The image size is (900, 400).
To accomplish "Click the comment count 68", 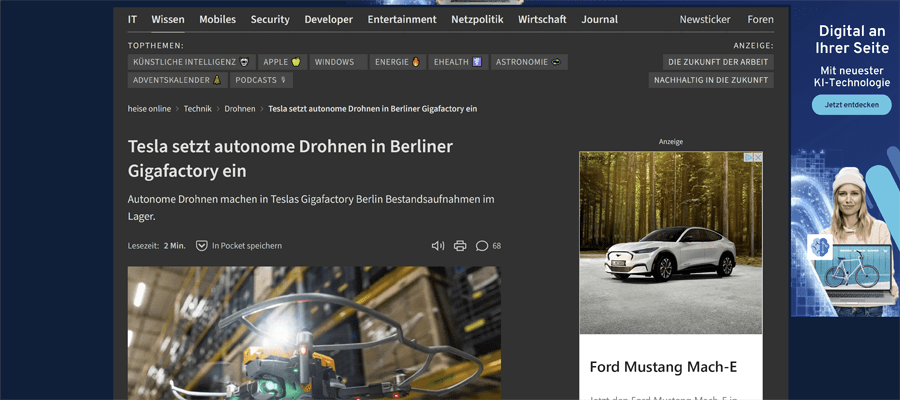I will [x=496, y=246].
